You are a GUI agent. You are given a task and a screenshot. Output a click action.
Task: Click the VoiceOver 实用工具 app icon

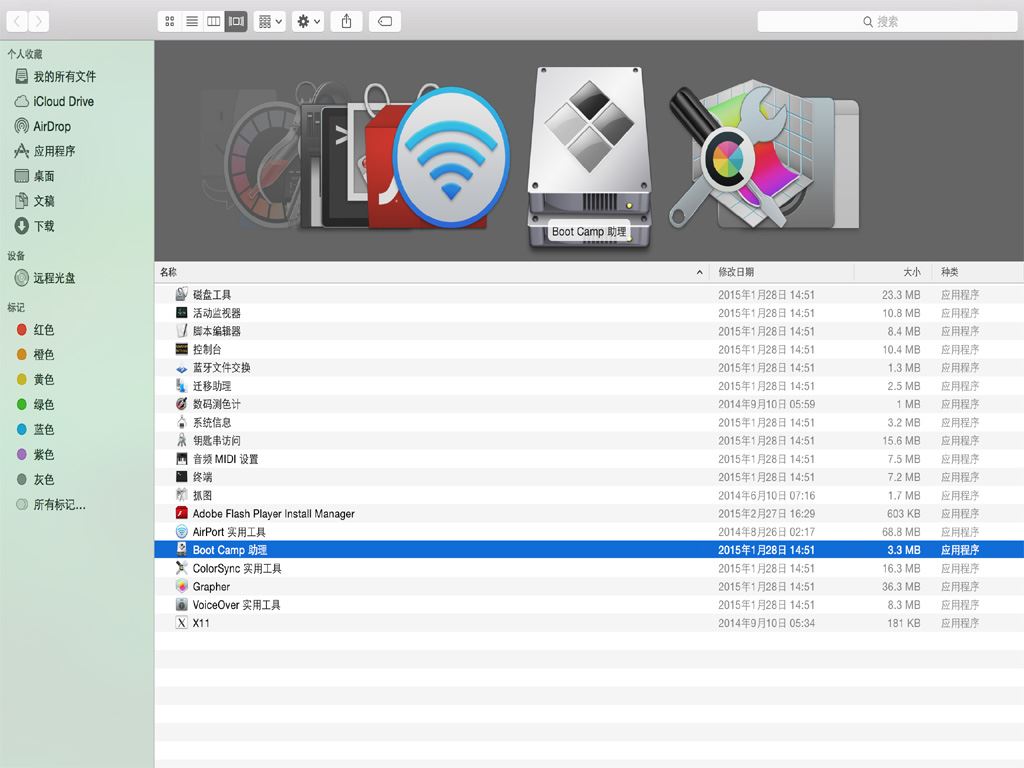pos(182,604)
